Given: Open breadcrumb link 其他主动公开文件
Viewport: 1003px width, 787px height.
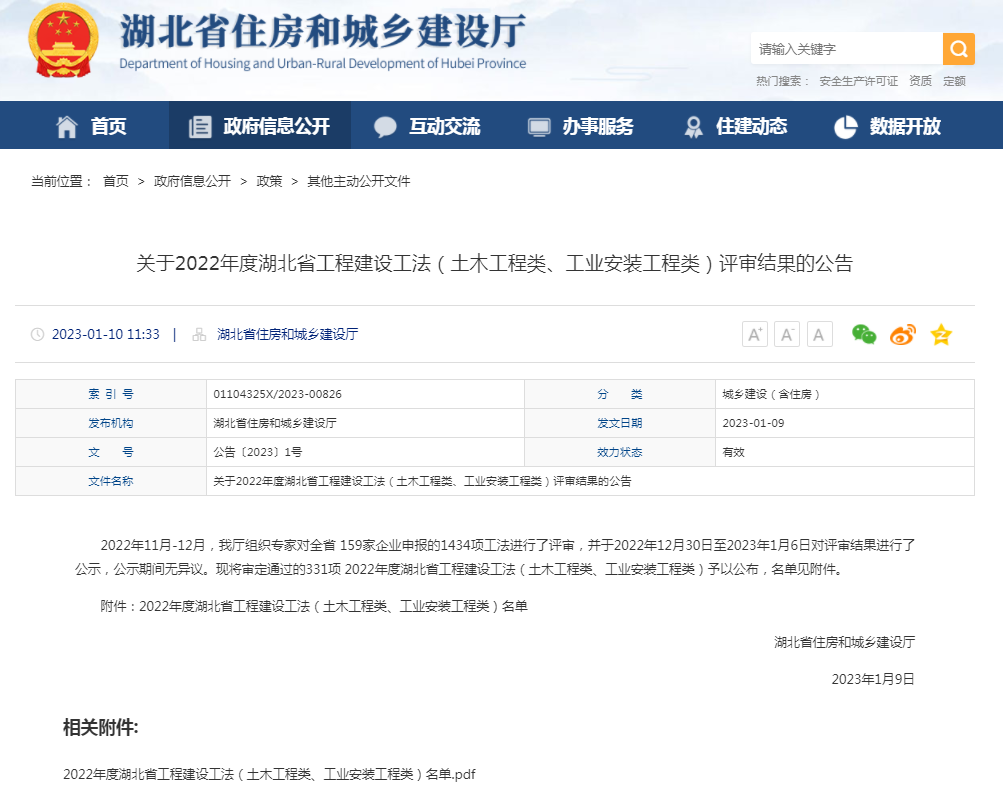Looking at the screenshot, I should [x=358, y=181].
